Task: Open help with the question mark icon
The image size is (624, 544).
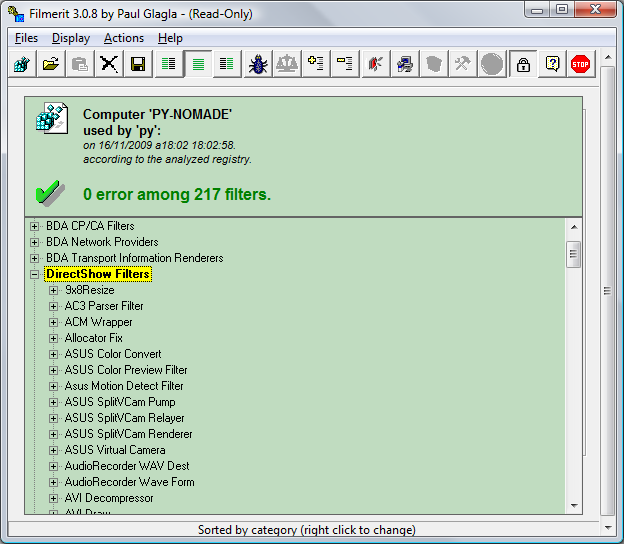Action: coord(552,64)
